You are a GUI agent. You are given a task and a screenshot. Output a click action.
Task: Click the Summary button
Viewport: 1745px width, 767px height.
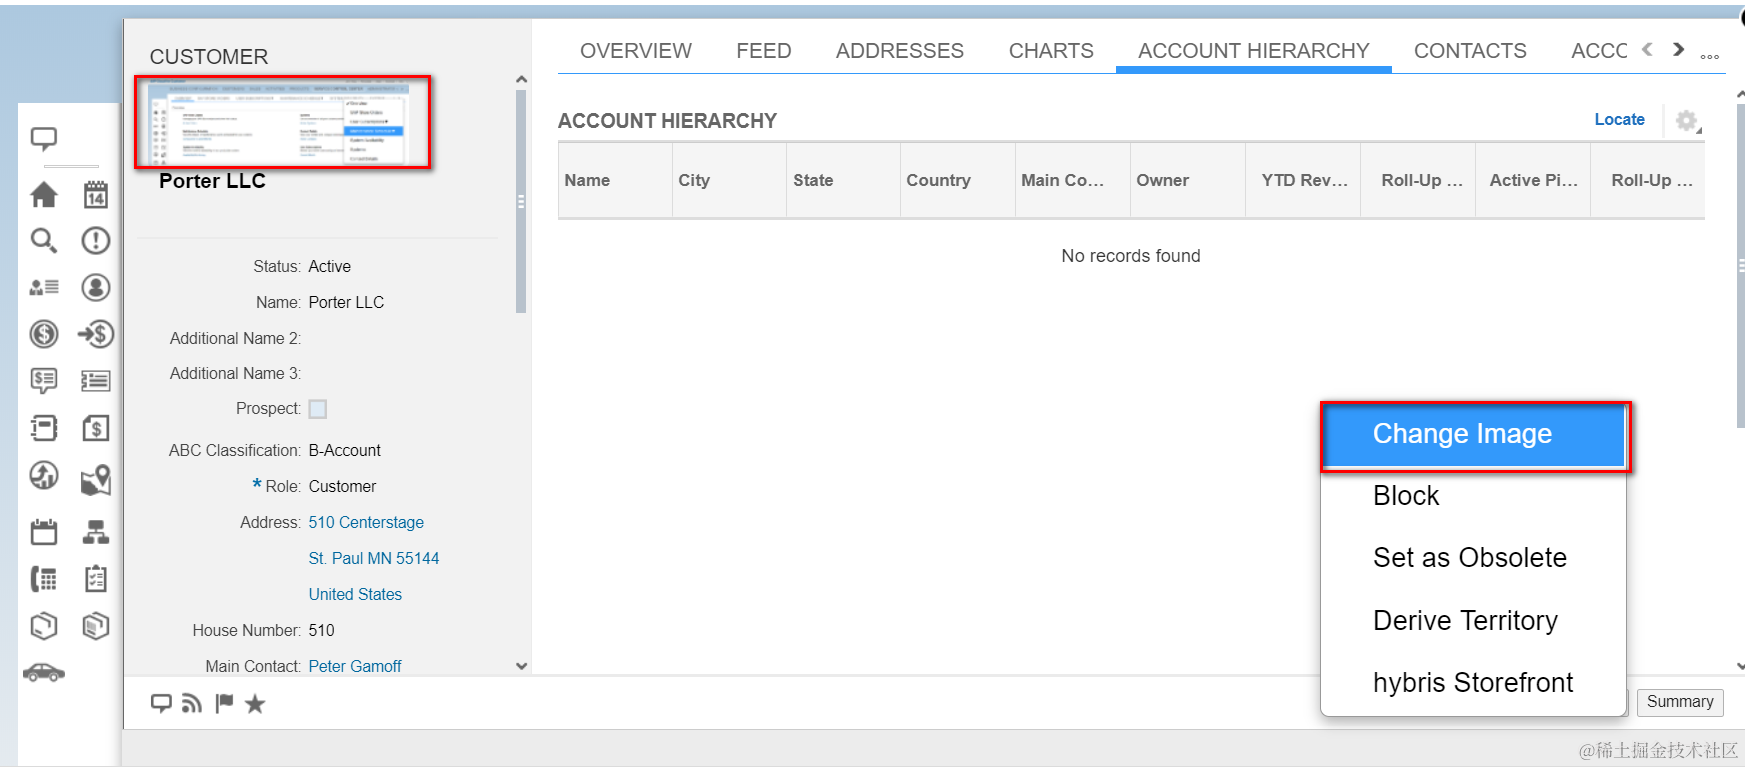(x=1680, y=702)
